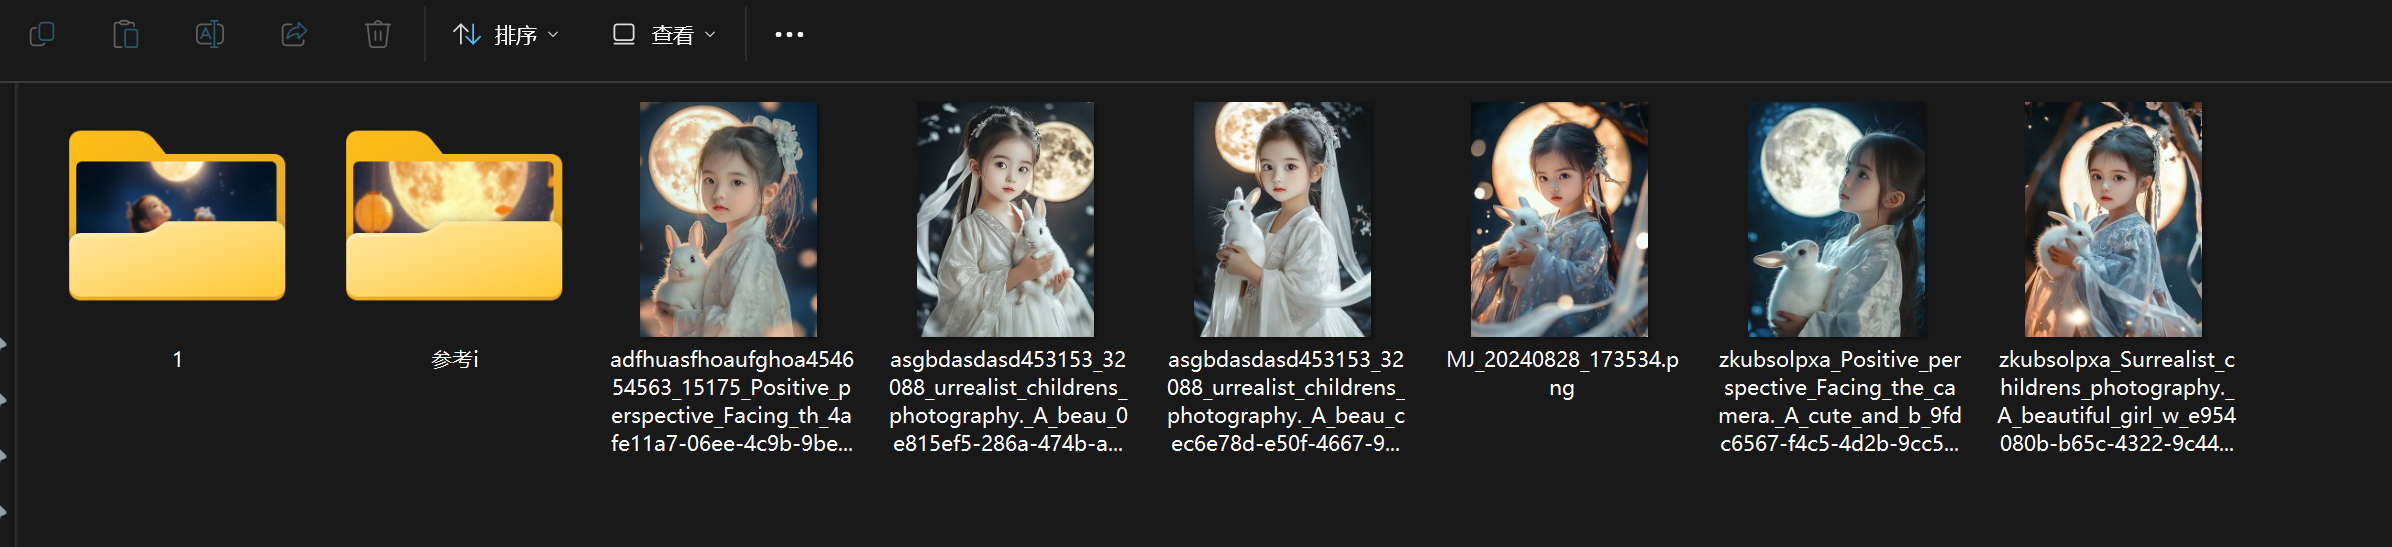Select the asgbdasdasd image ending cec6e78d
2392x547 pixels.
1282,219
